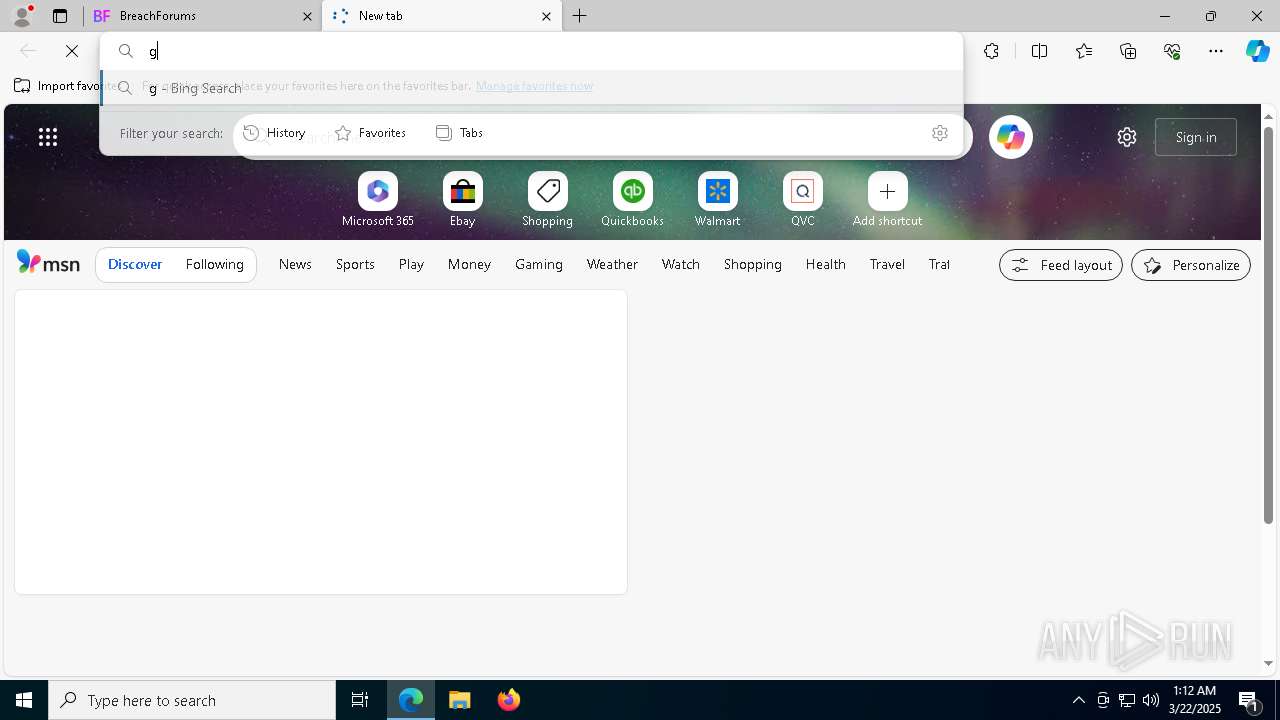The height and width of the screenshot is (720, 1280).
Task: Select the Discover feed tab
Action: coord(135,264)
